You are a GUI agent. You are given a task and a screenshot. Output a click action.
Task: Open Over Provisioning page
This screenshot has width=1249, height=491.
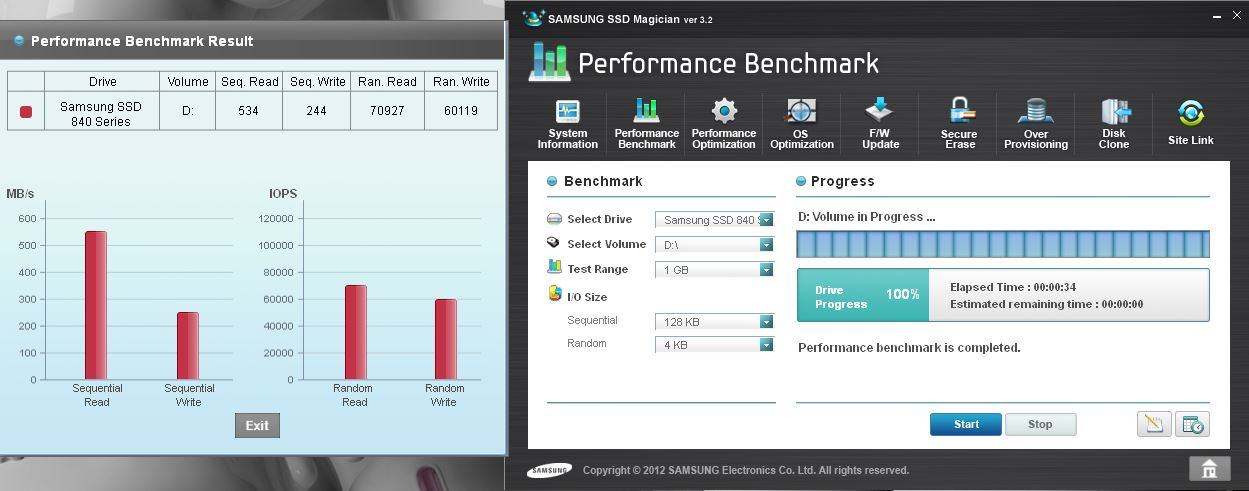(x=1036, y=124)
